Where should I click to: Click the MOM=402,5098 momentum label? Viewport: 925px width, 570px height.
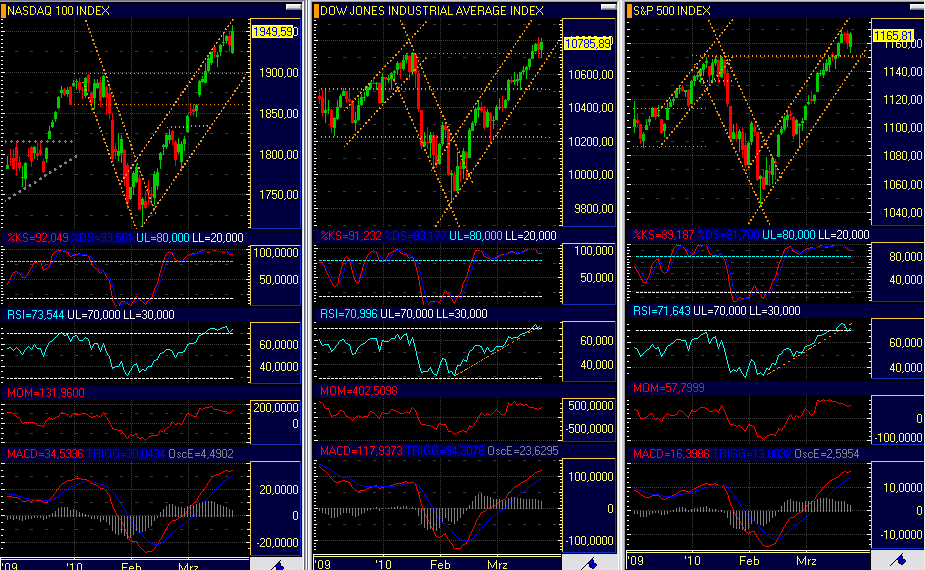coord(359,391)
